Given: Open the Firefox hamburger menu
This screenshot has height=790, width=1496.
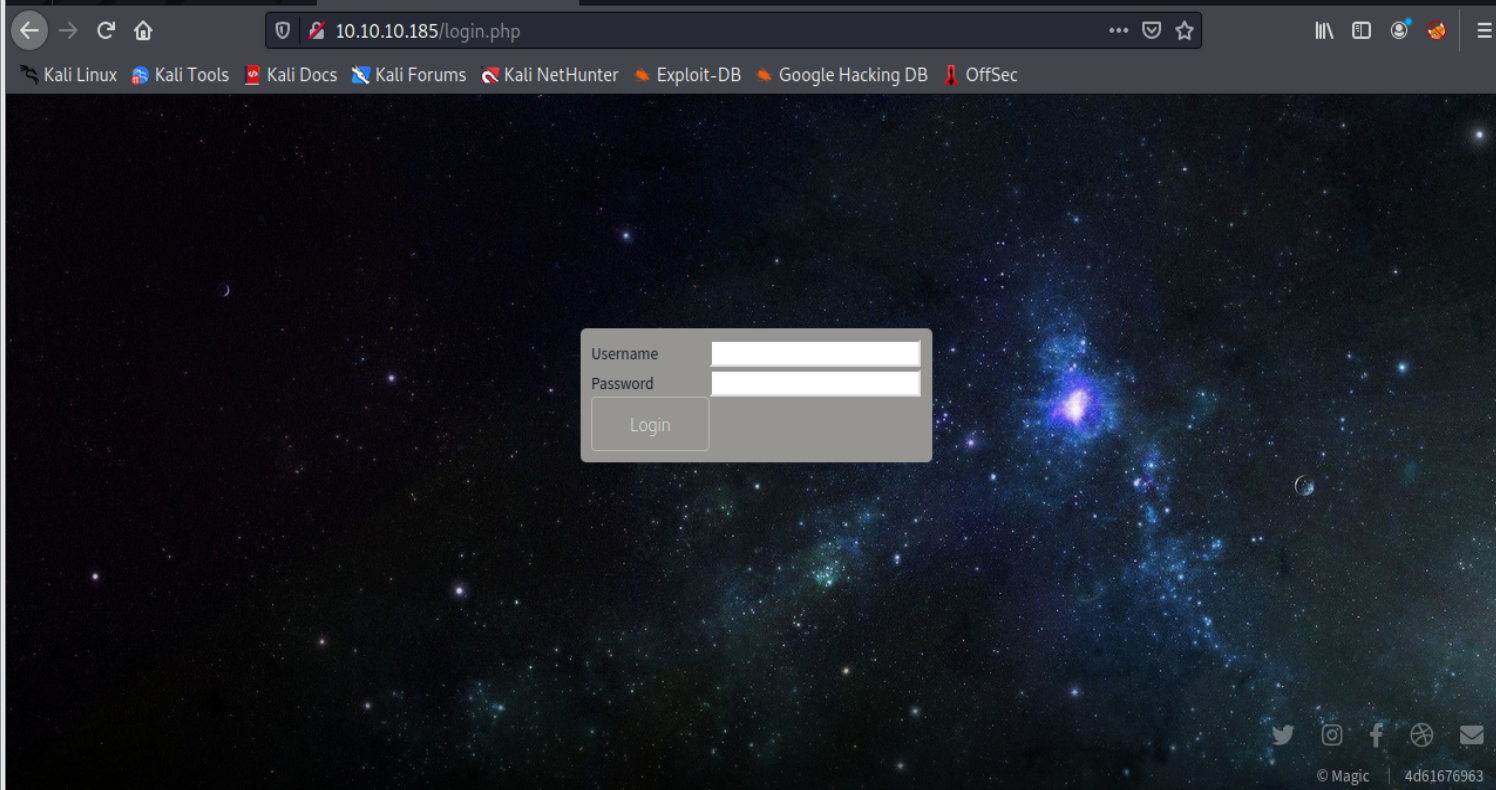Looking at the screenshot, I should tap(1484, 31).
